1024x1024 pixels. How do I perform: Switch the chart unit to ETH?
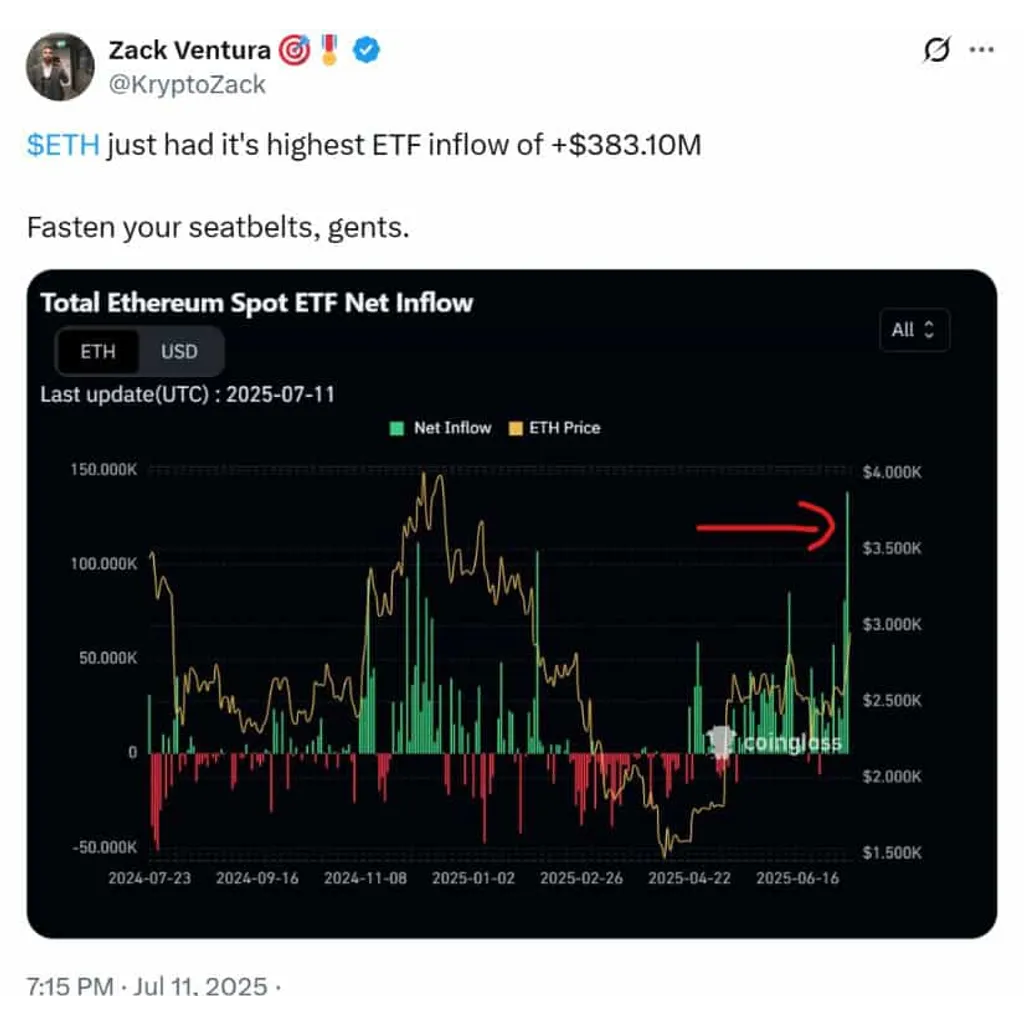[98, 352]
